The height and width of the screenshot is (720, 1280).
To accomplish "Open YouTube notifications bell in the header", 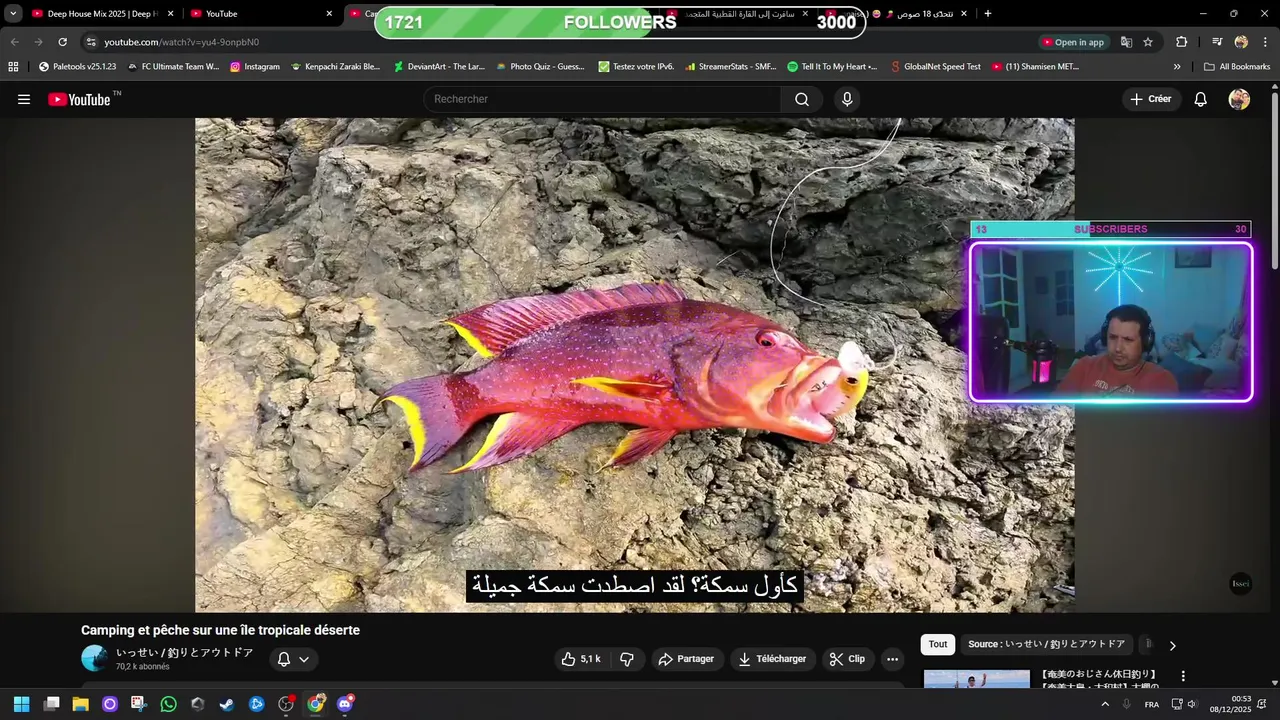I will (x=1201, y=99).
